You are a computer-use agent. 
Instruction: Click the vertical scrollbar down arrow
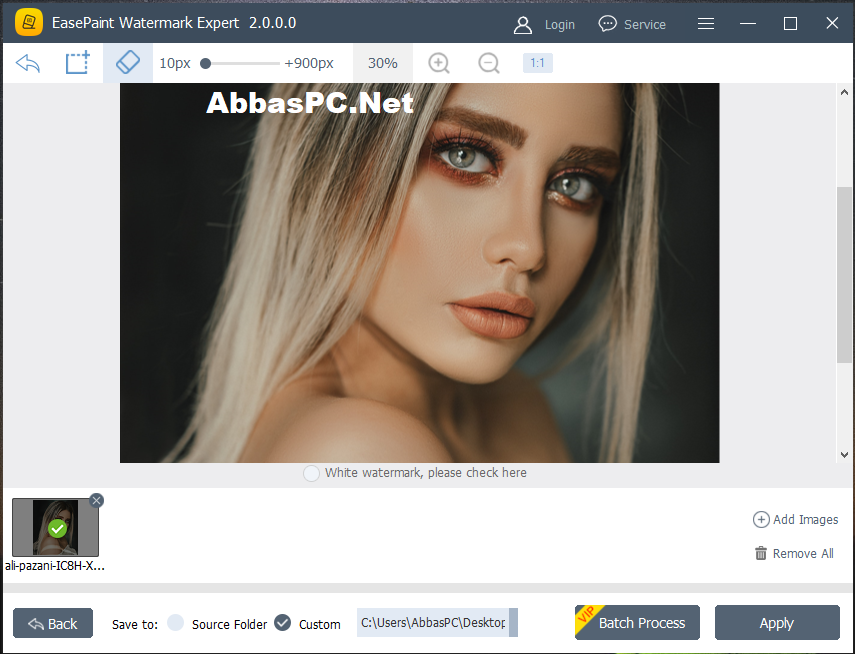coord(844,454)
